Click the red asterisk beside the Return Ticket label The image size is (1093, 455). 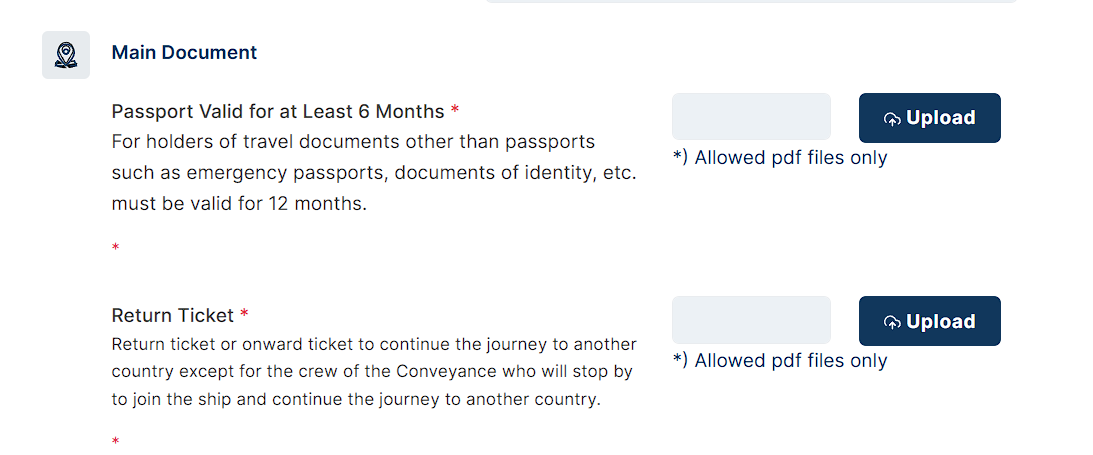[244, 314]
